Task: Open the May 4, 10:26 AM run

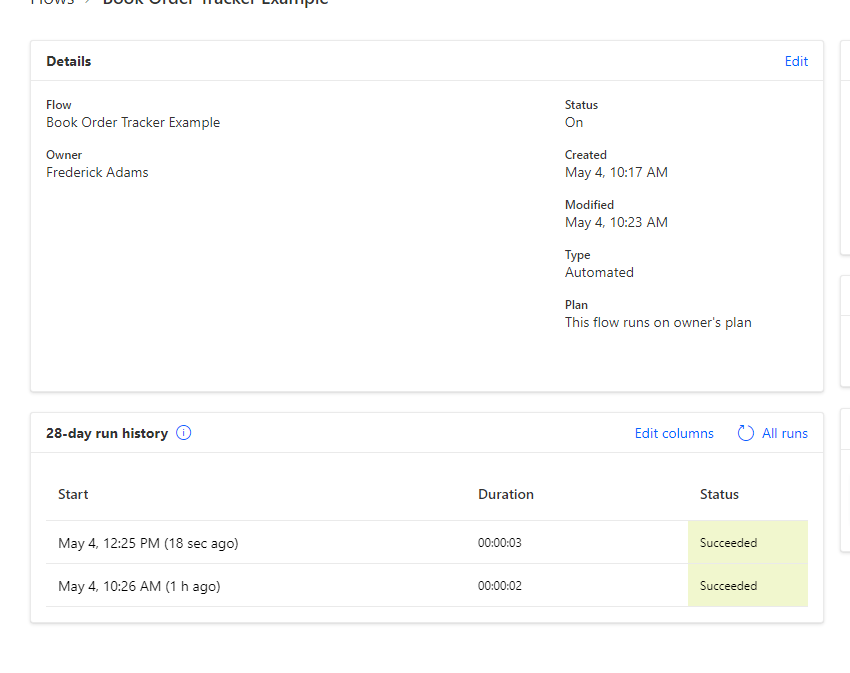Action: pyautogui.click(x=139, y=586)
